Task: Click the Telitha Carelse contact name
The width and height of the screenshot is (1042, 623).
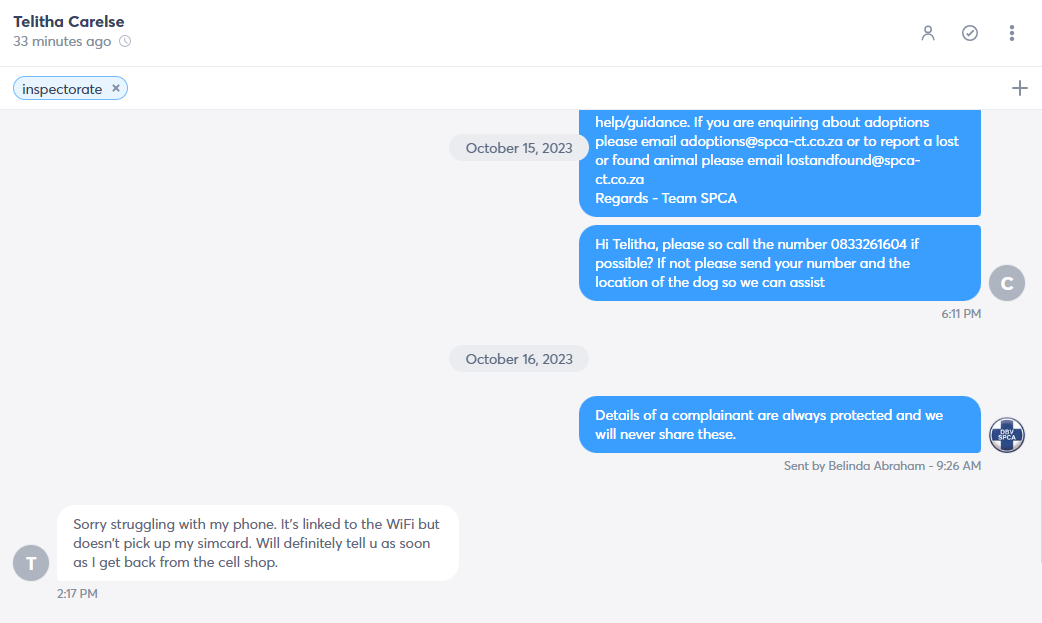Action: [68, 21]
